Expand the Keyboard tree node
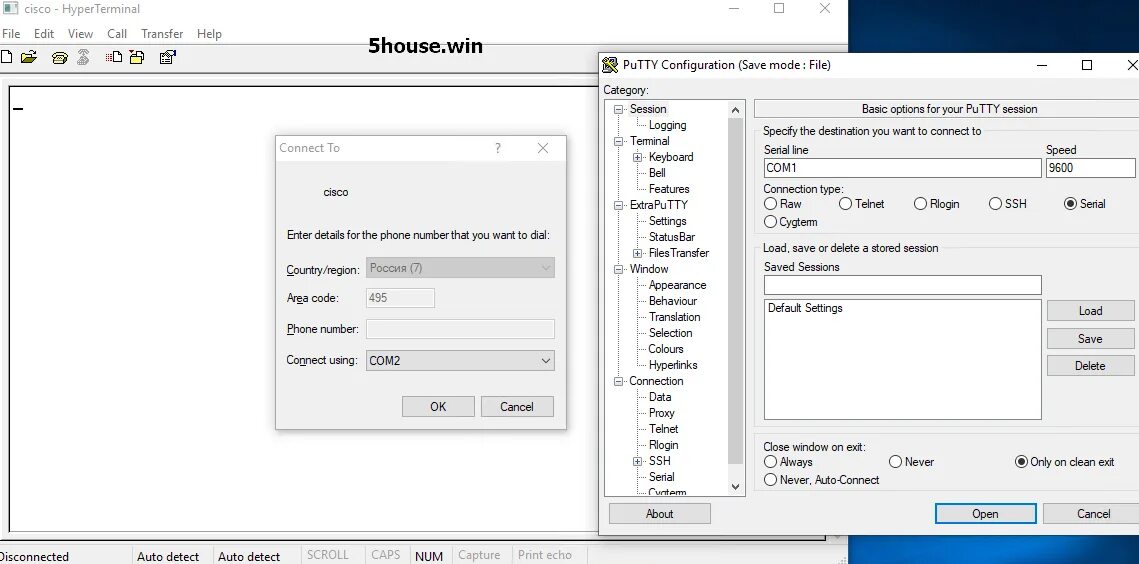The image size is (1139, 564). click(638, 157)
